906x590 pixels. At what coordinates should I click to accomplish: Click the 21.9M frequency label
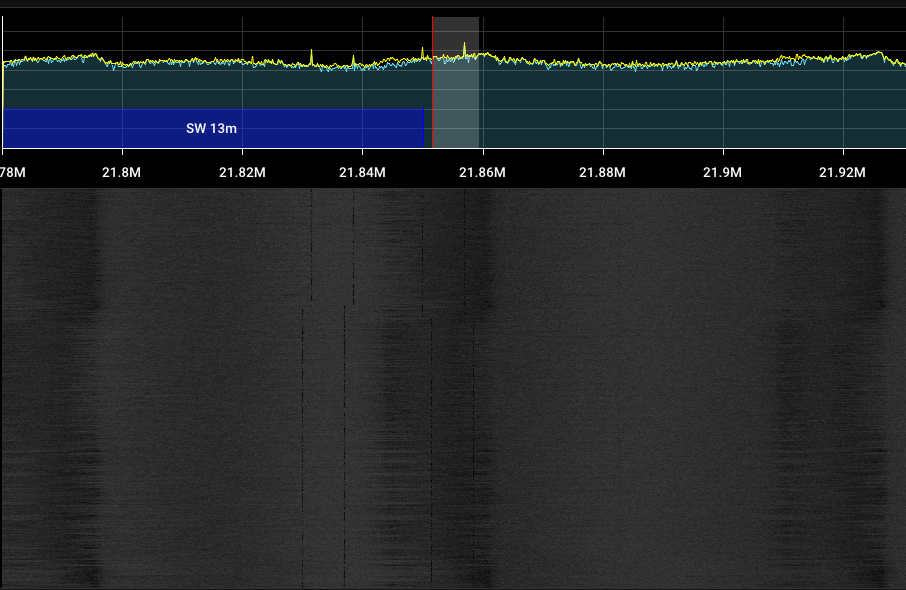[x=722, y=172]
